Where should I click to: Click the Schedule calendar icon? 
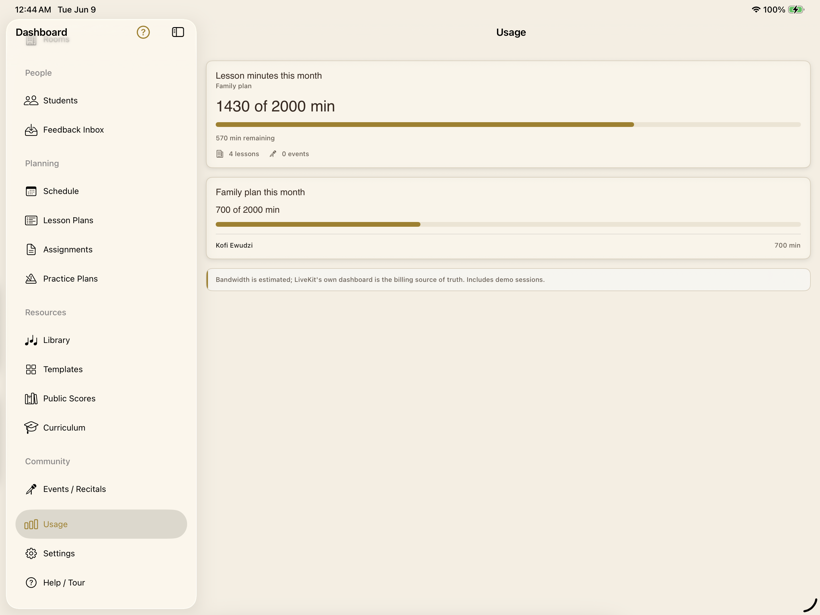(31, 191)
